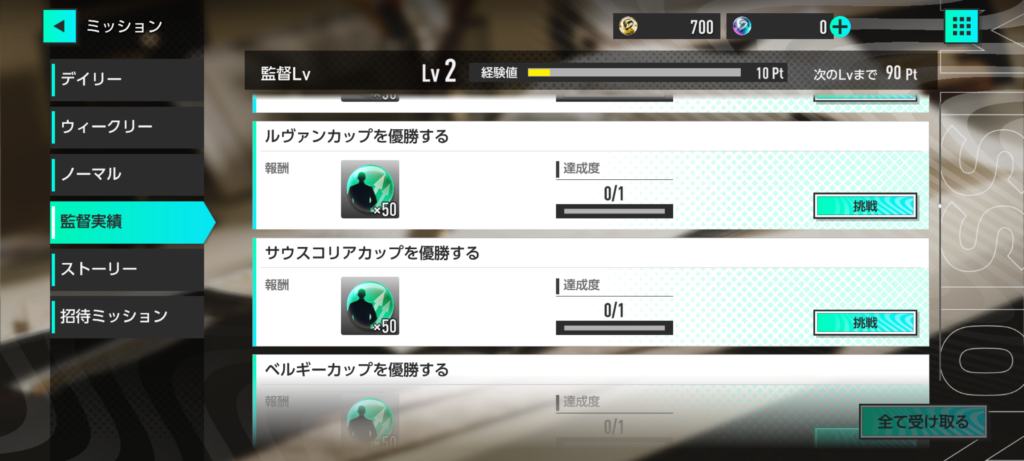Click the 経験値 experience progress bar
This screenshot has height=461, width=1024.
pos(634,72)
